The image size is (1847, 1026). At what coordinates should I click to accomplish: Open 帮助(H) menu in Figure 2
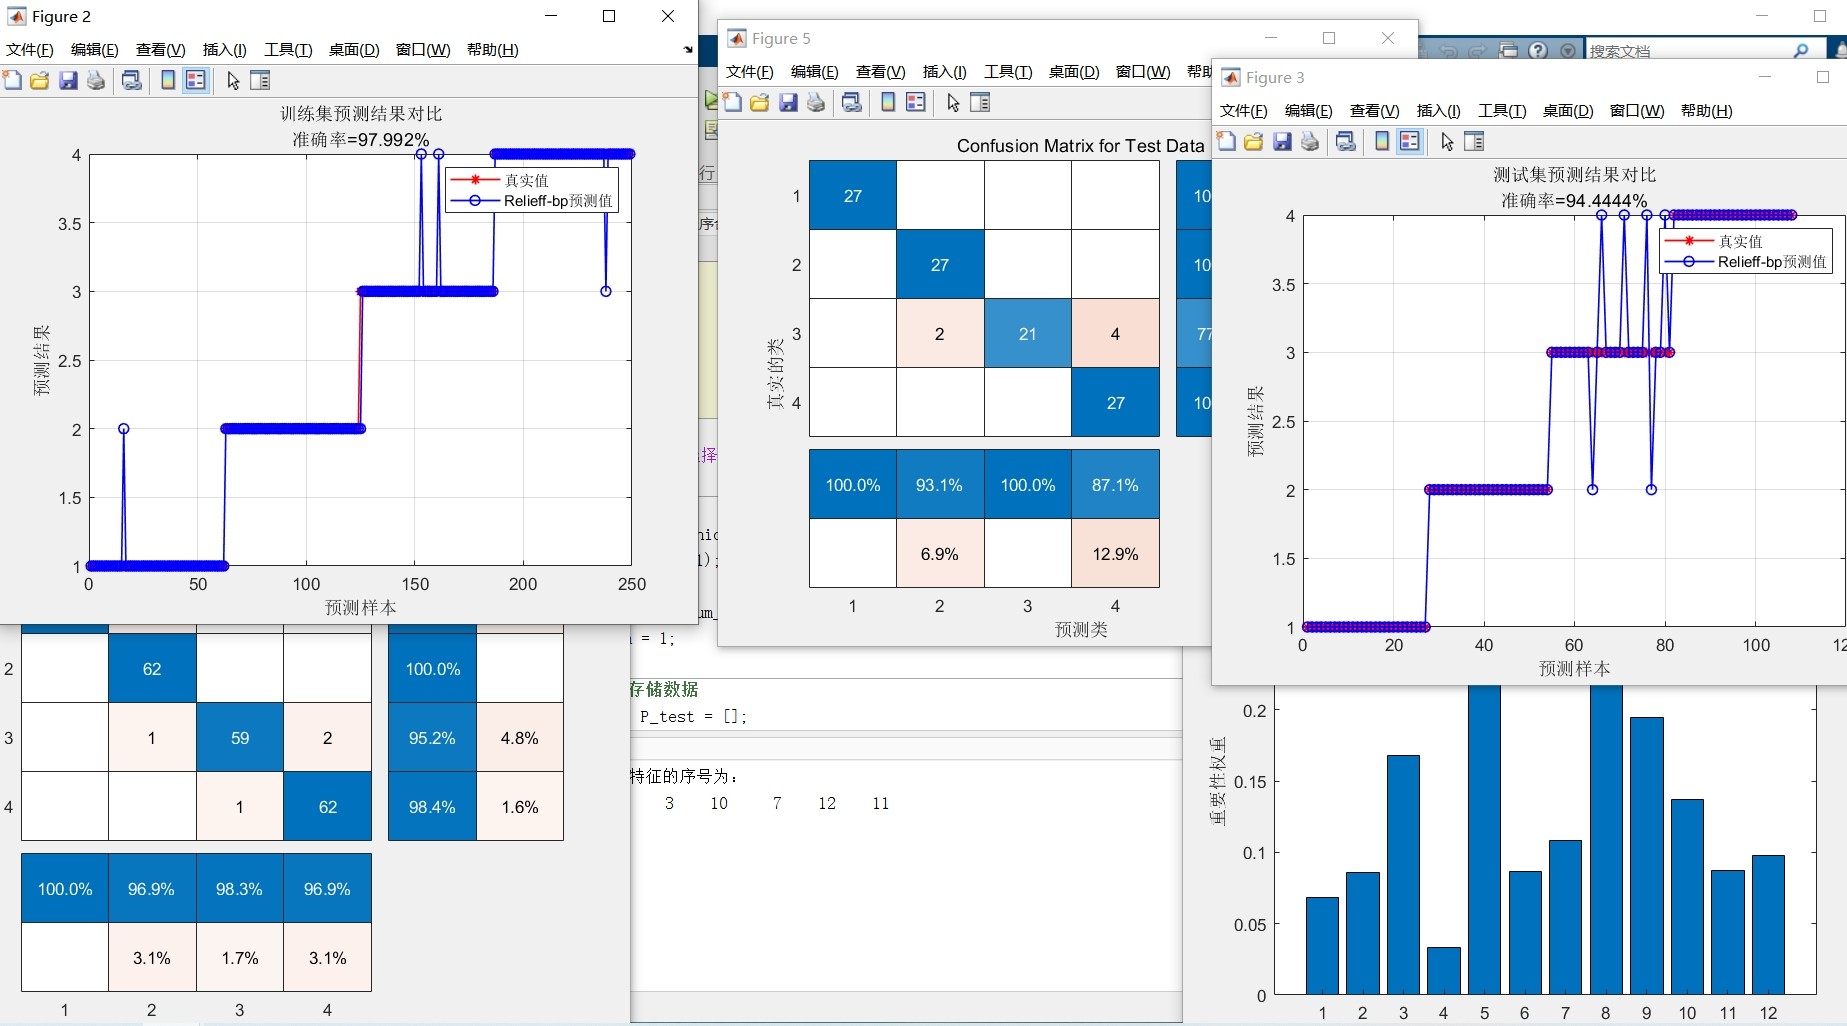click(x=493, y=50)
